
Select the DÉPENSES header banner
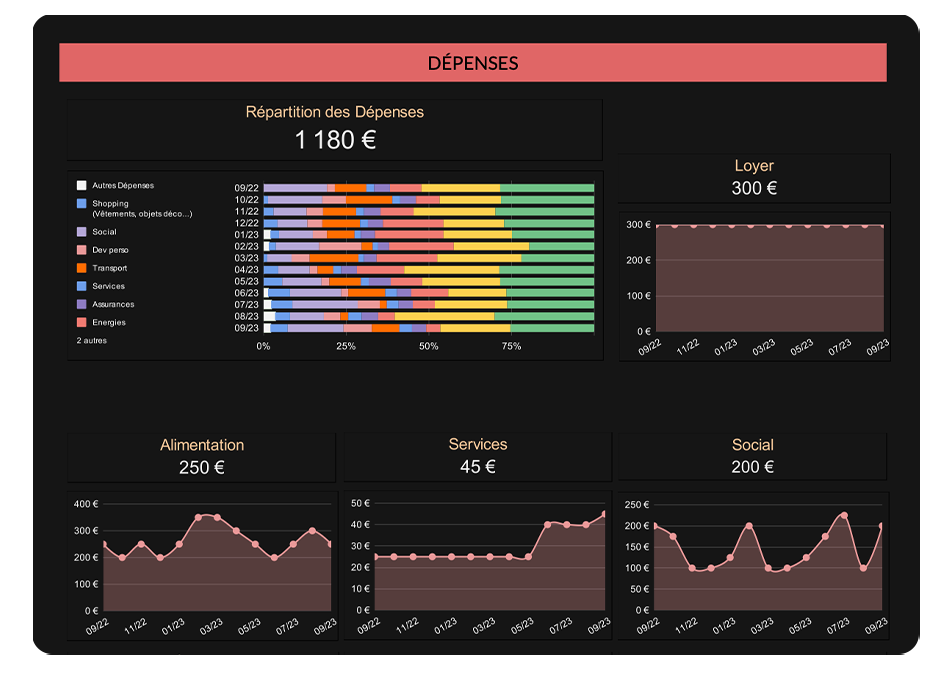click(x=473, y=63)
